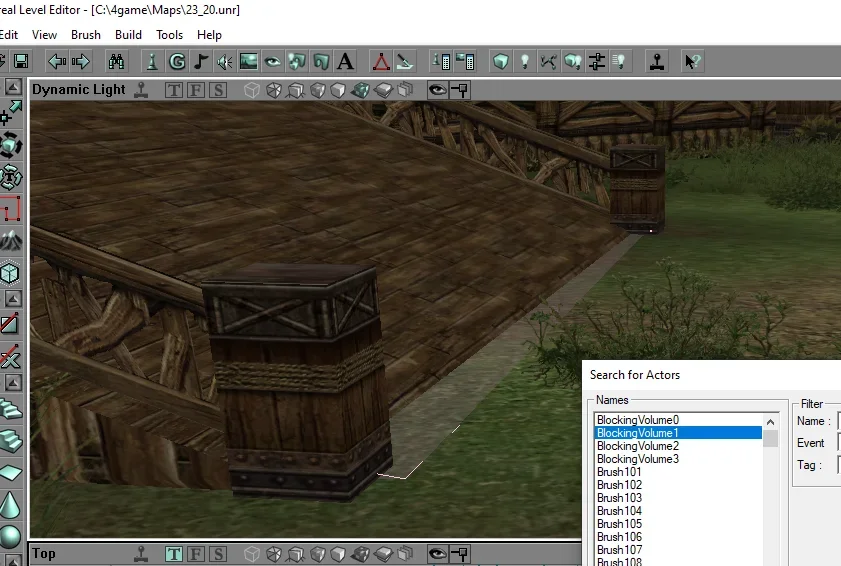841x566 pixels.
Task: Save the current map file
Action: 21,61
